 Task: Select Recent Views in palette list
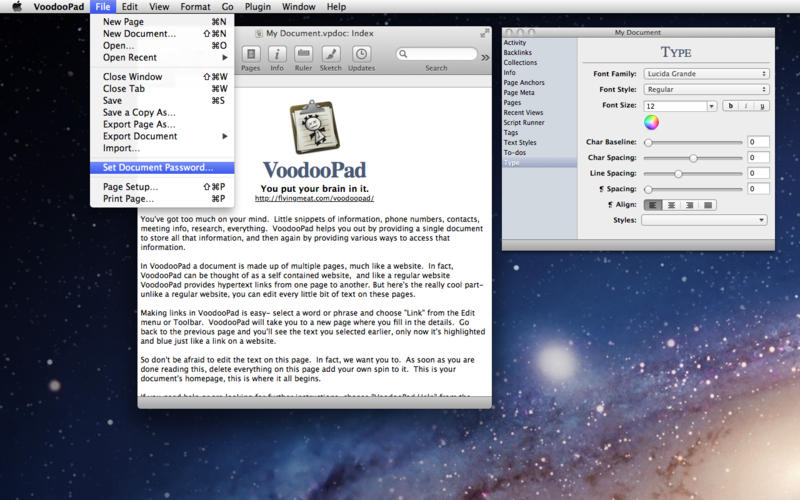coord(540,113)
